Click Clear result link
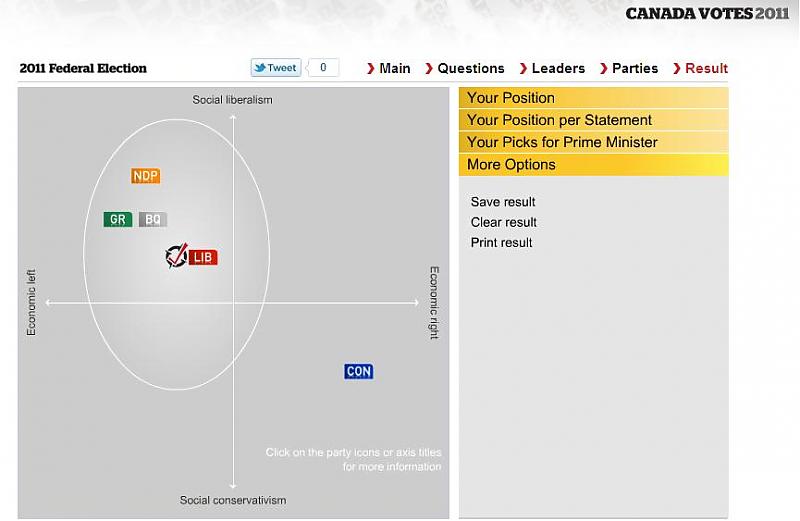The height and width of the screenshot is (521, 800). [x=504, y=222]
